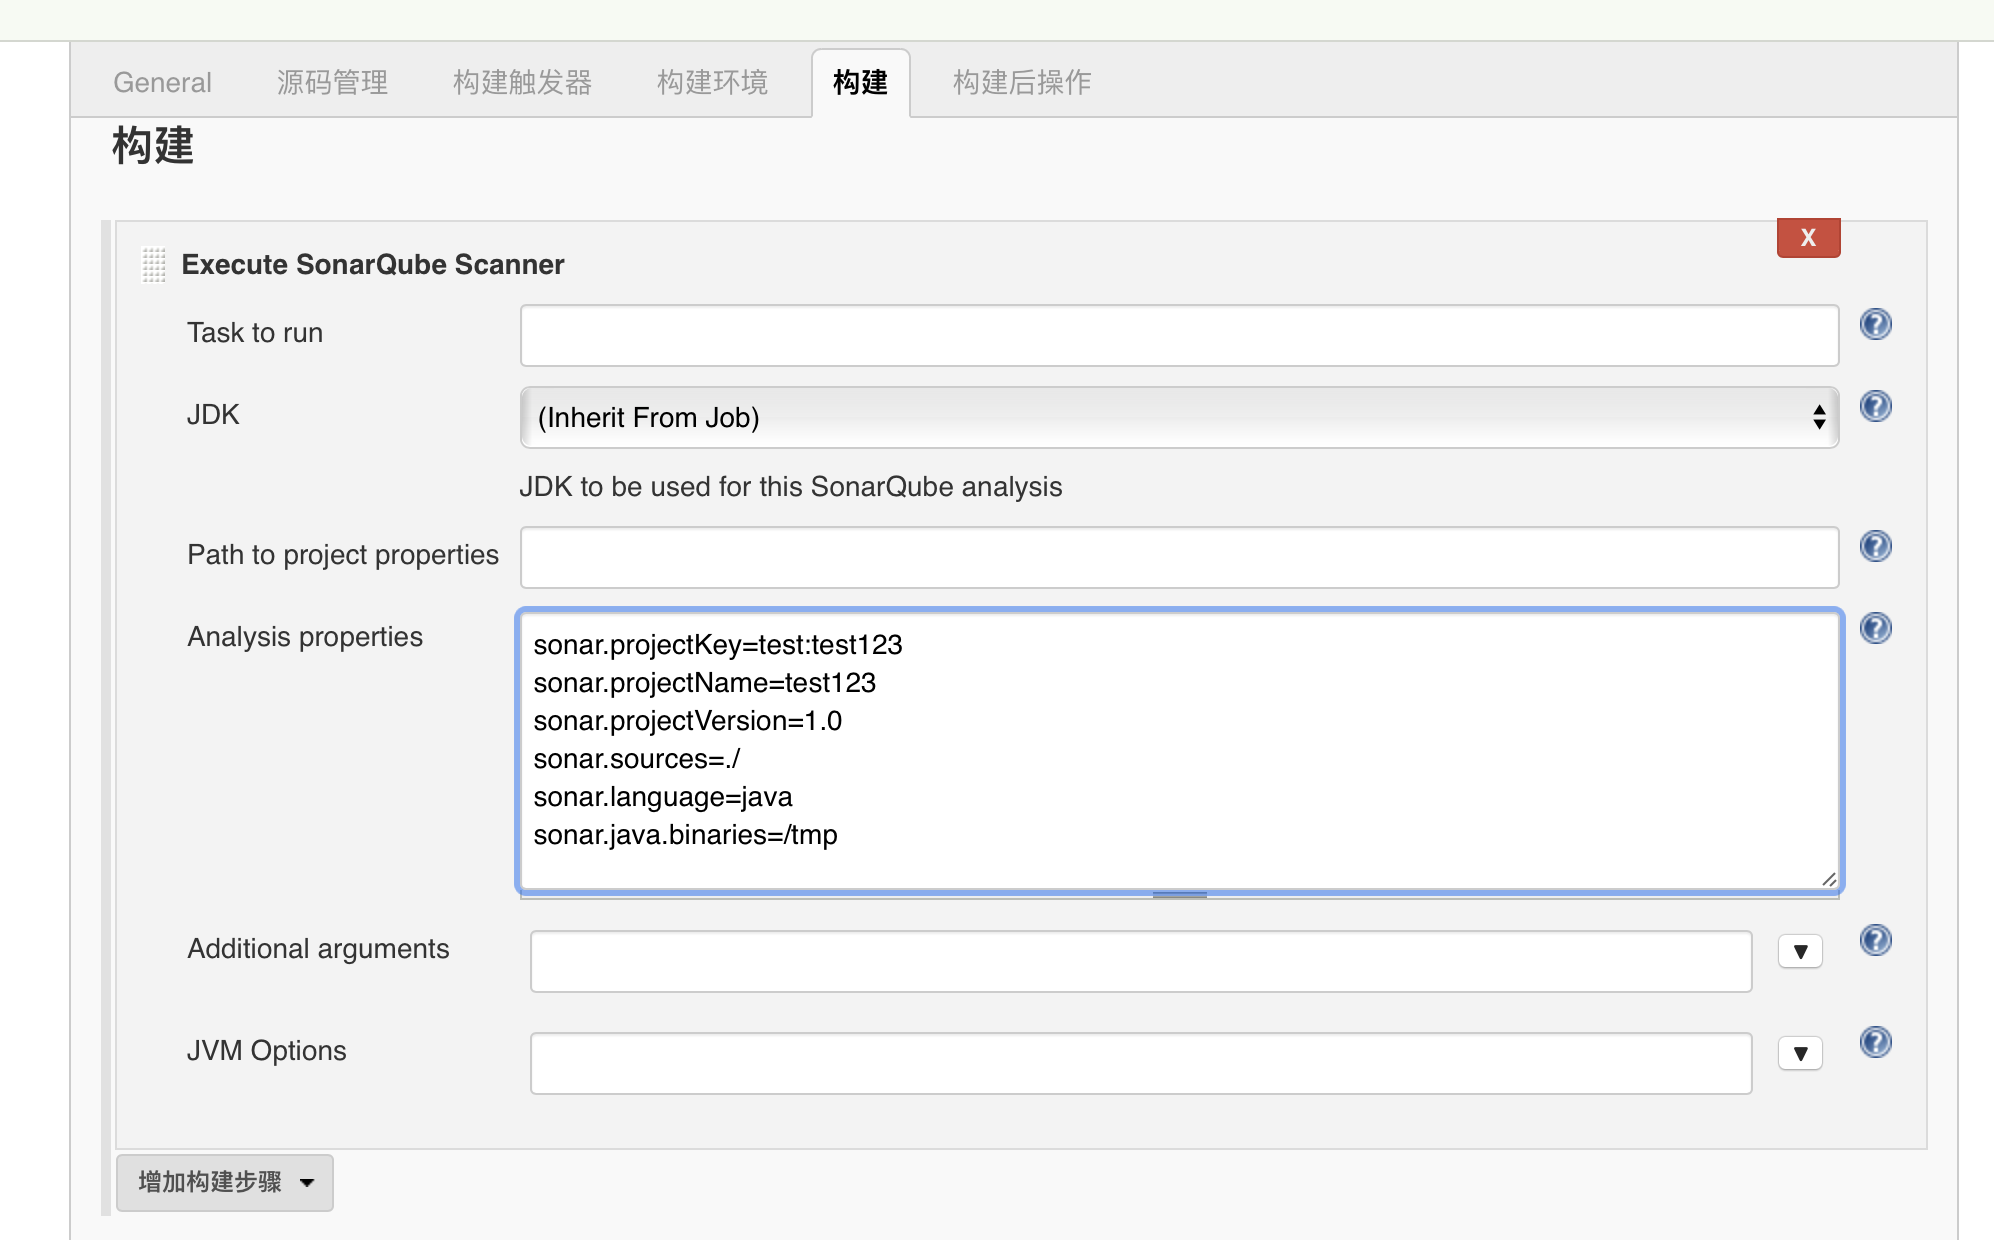1994x1240 pixels.
Task: Click the Task to run input field
Action: 1179,335
